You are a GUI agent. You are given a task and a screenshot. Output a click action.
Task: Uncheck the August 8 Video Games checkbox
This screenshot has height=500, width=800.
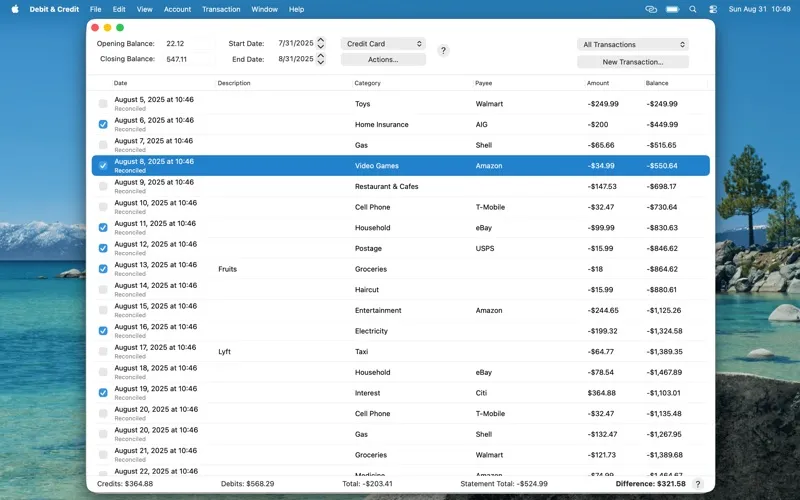(x=103, y=165)
